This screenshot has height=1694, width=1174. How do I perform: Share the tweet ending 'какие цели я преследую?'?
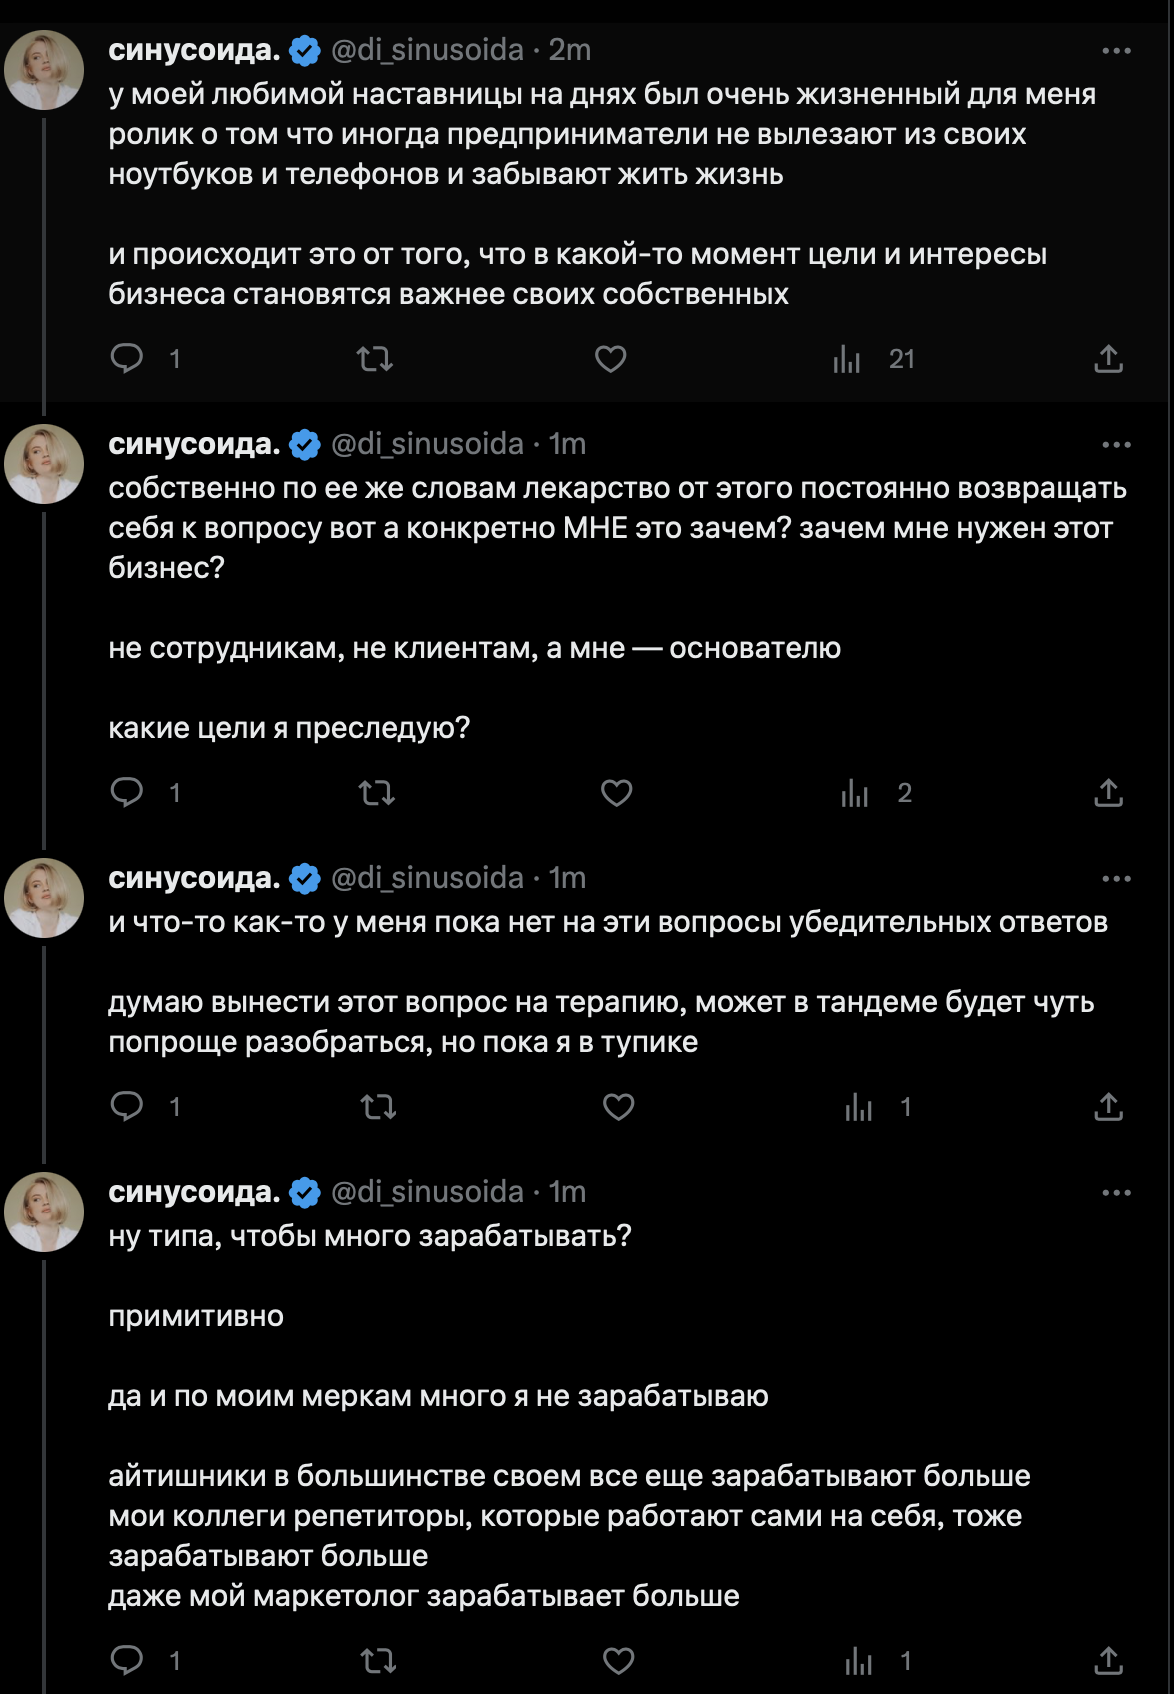(x=1108, y=793)
